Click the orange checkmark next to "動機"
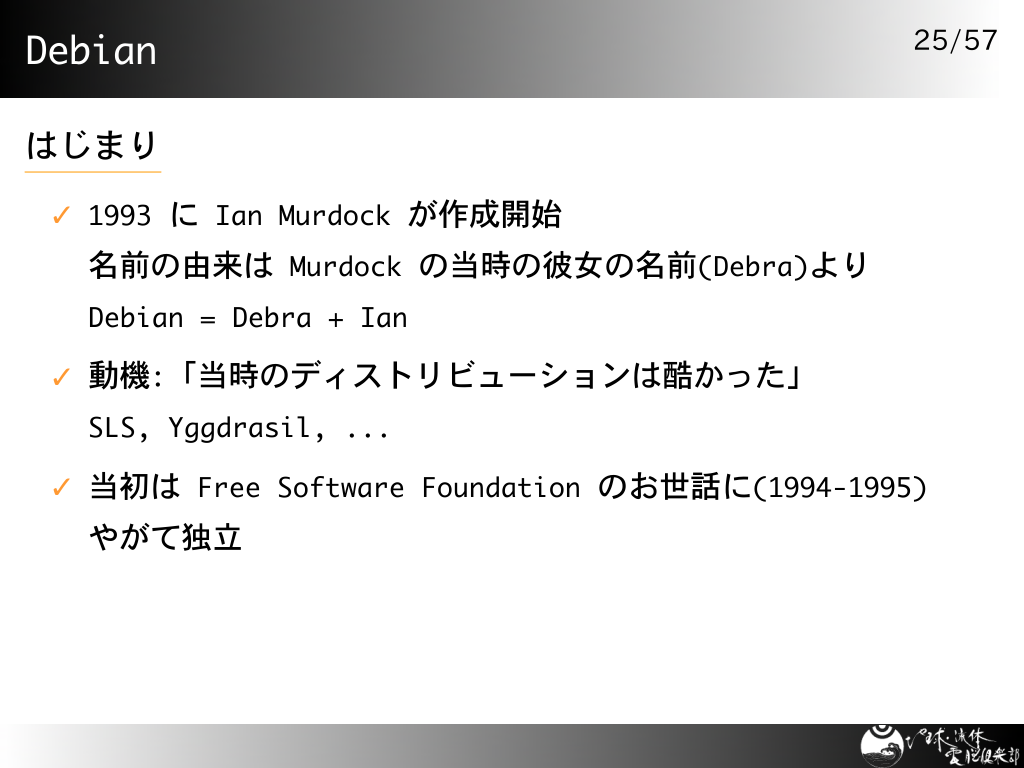The height and width of the screenshot is (768, 1024). (61, 377)
